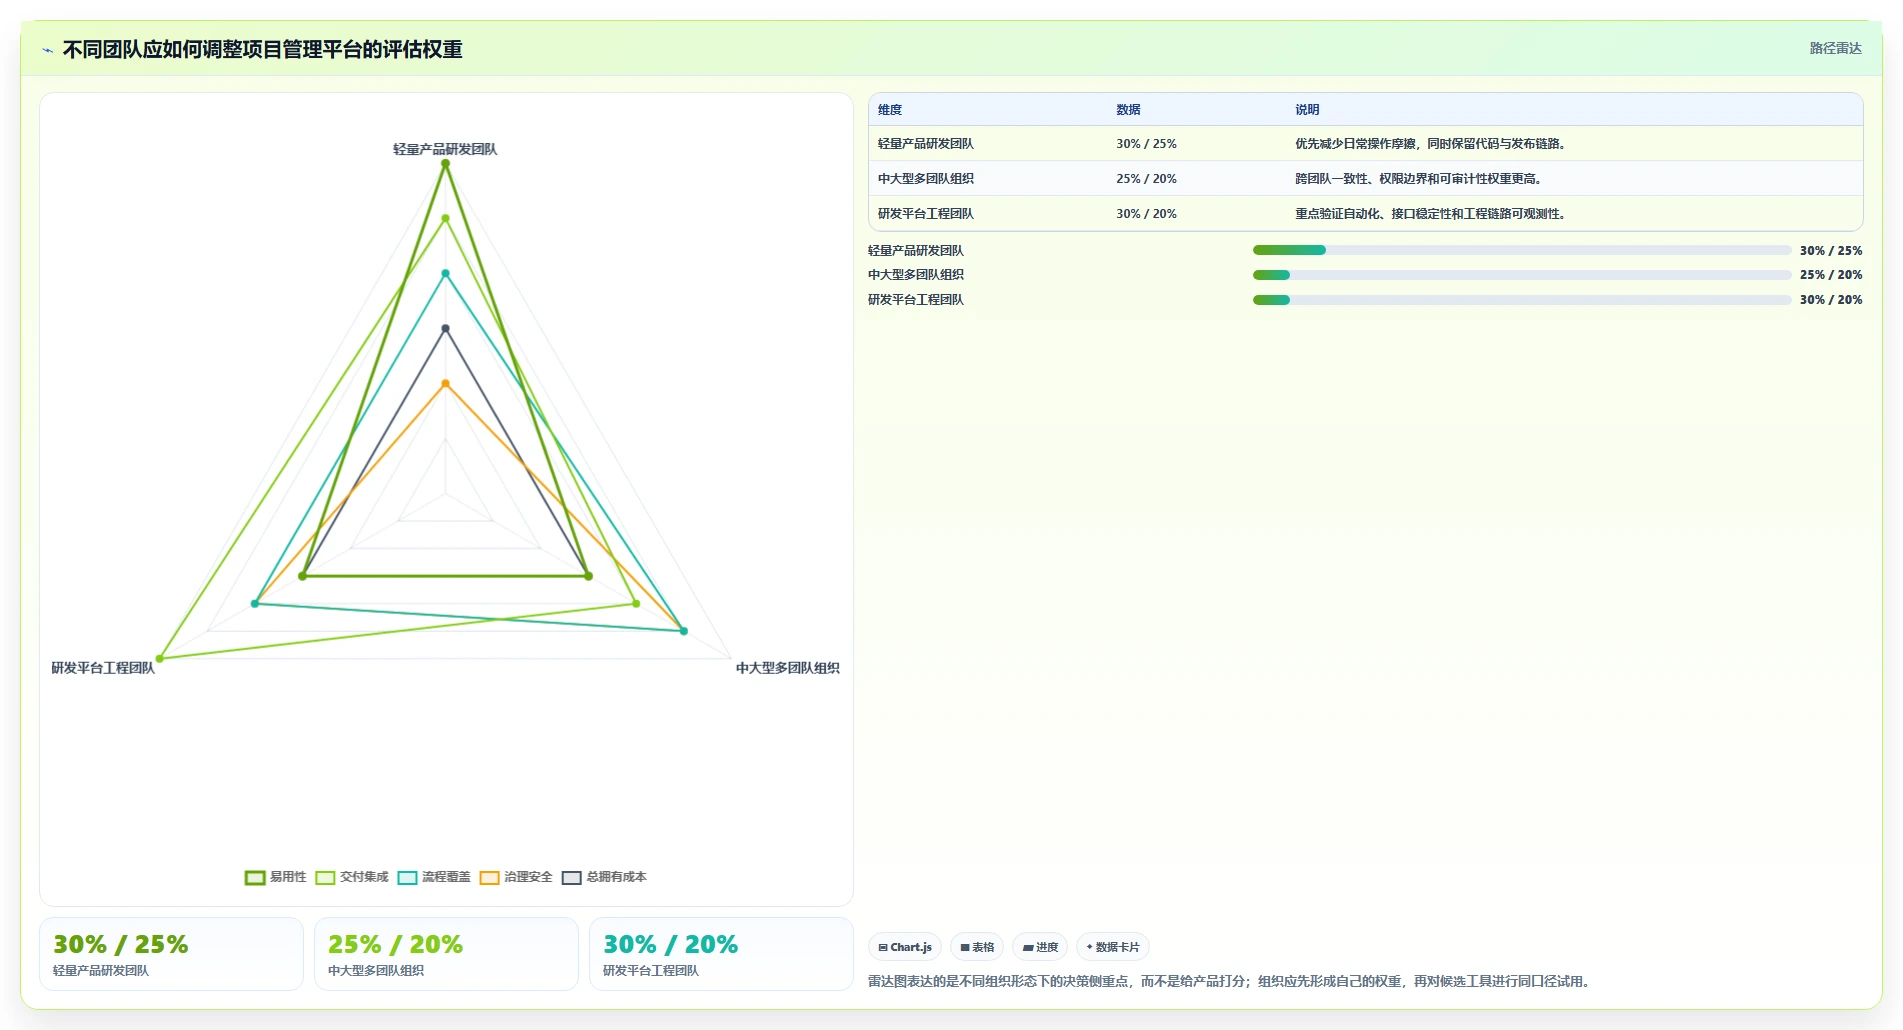Image resolution: width=1903 pixels, height=1030 pixels.
Task: Click radar axis label 研发平台工程团队
Action: tap(103, 668)
